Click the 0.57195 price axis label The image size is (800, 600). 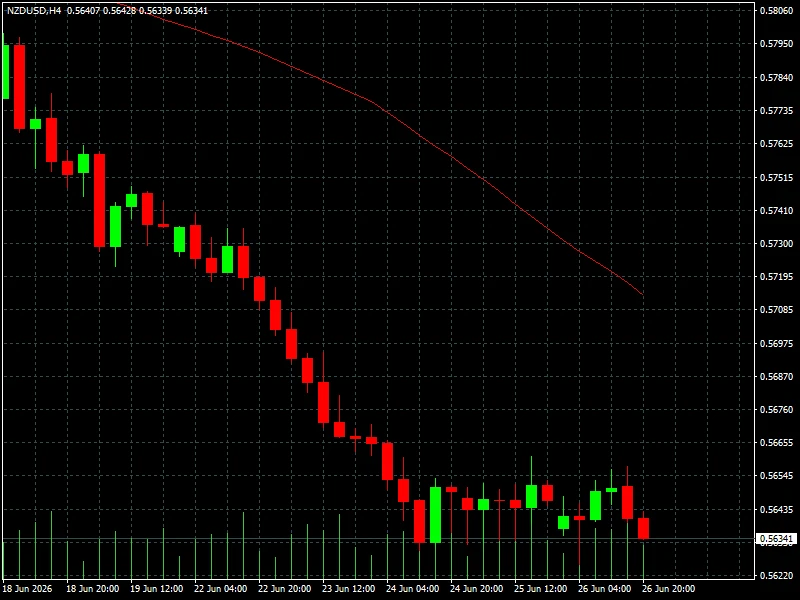point(777,277)
